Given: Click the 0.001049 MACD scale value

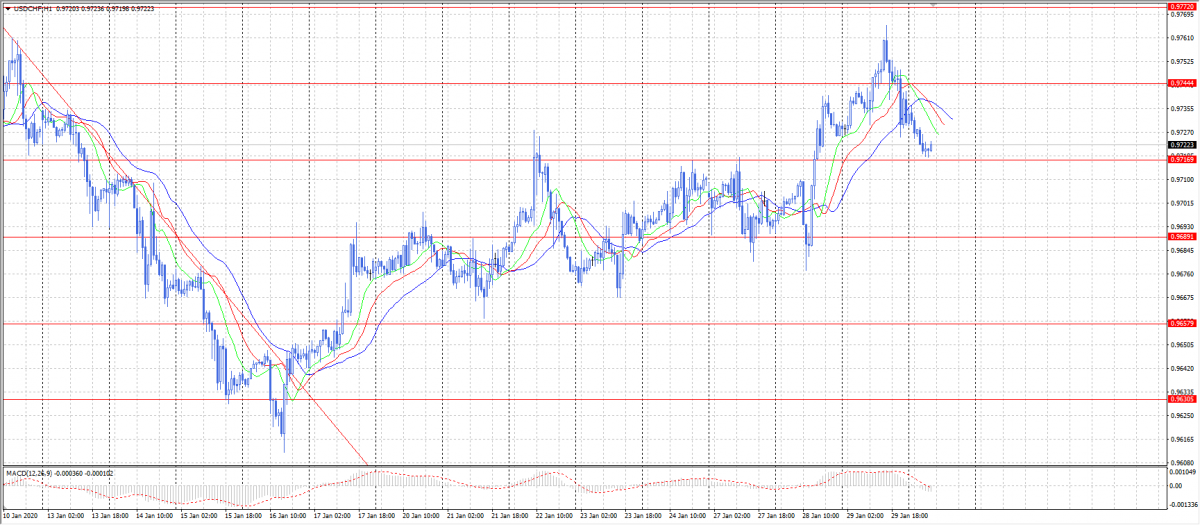Looking at the screenshot, I should pyautogui.click(x=1183, y=472).
